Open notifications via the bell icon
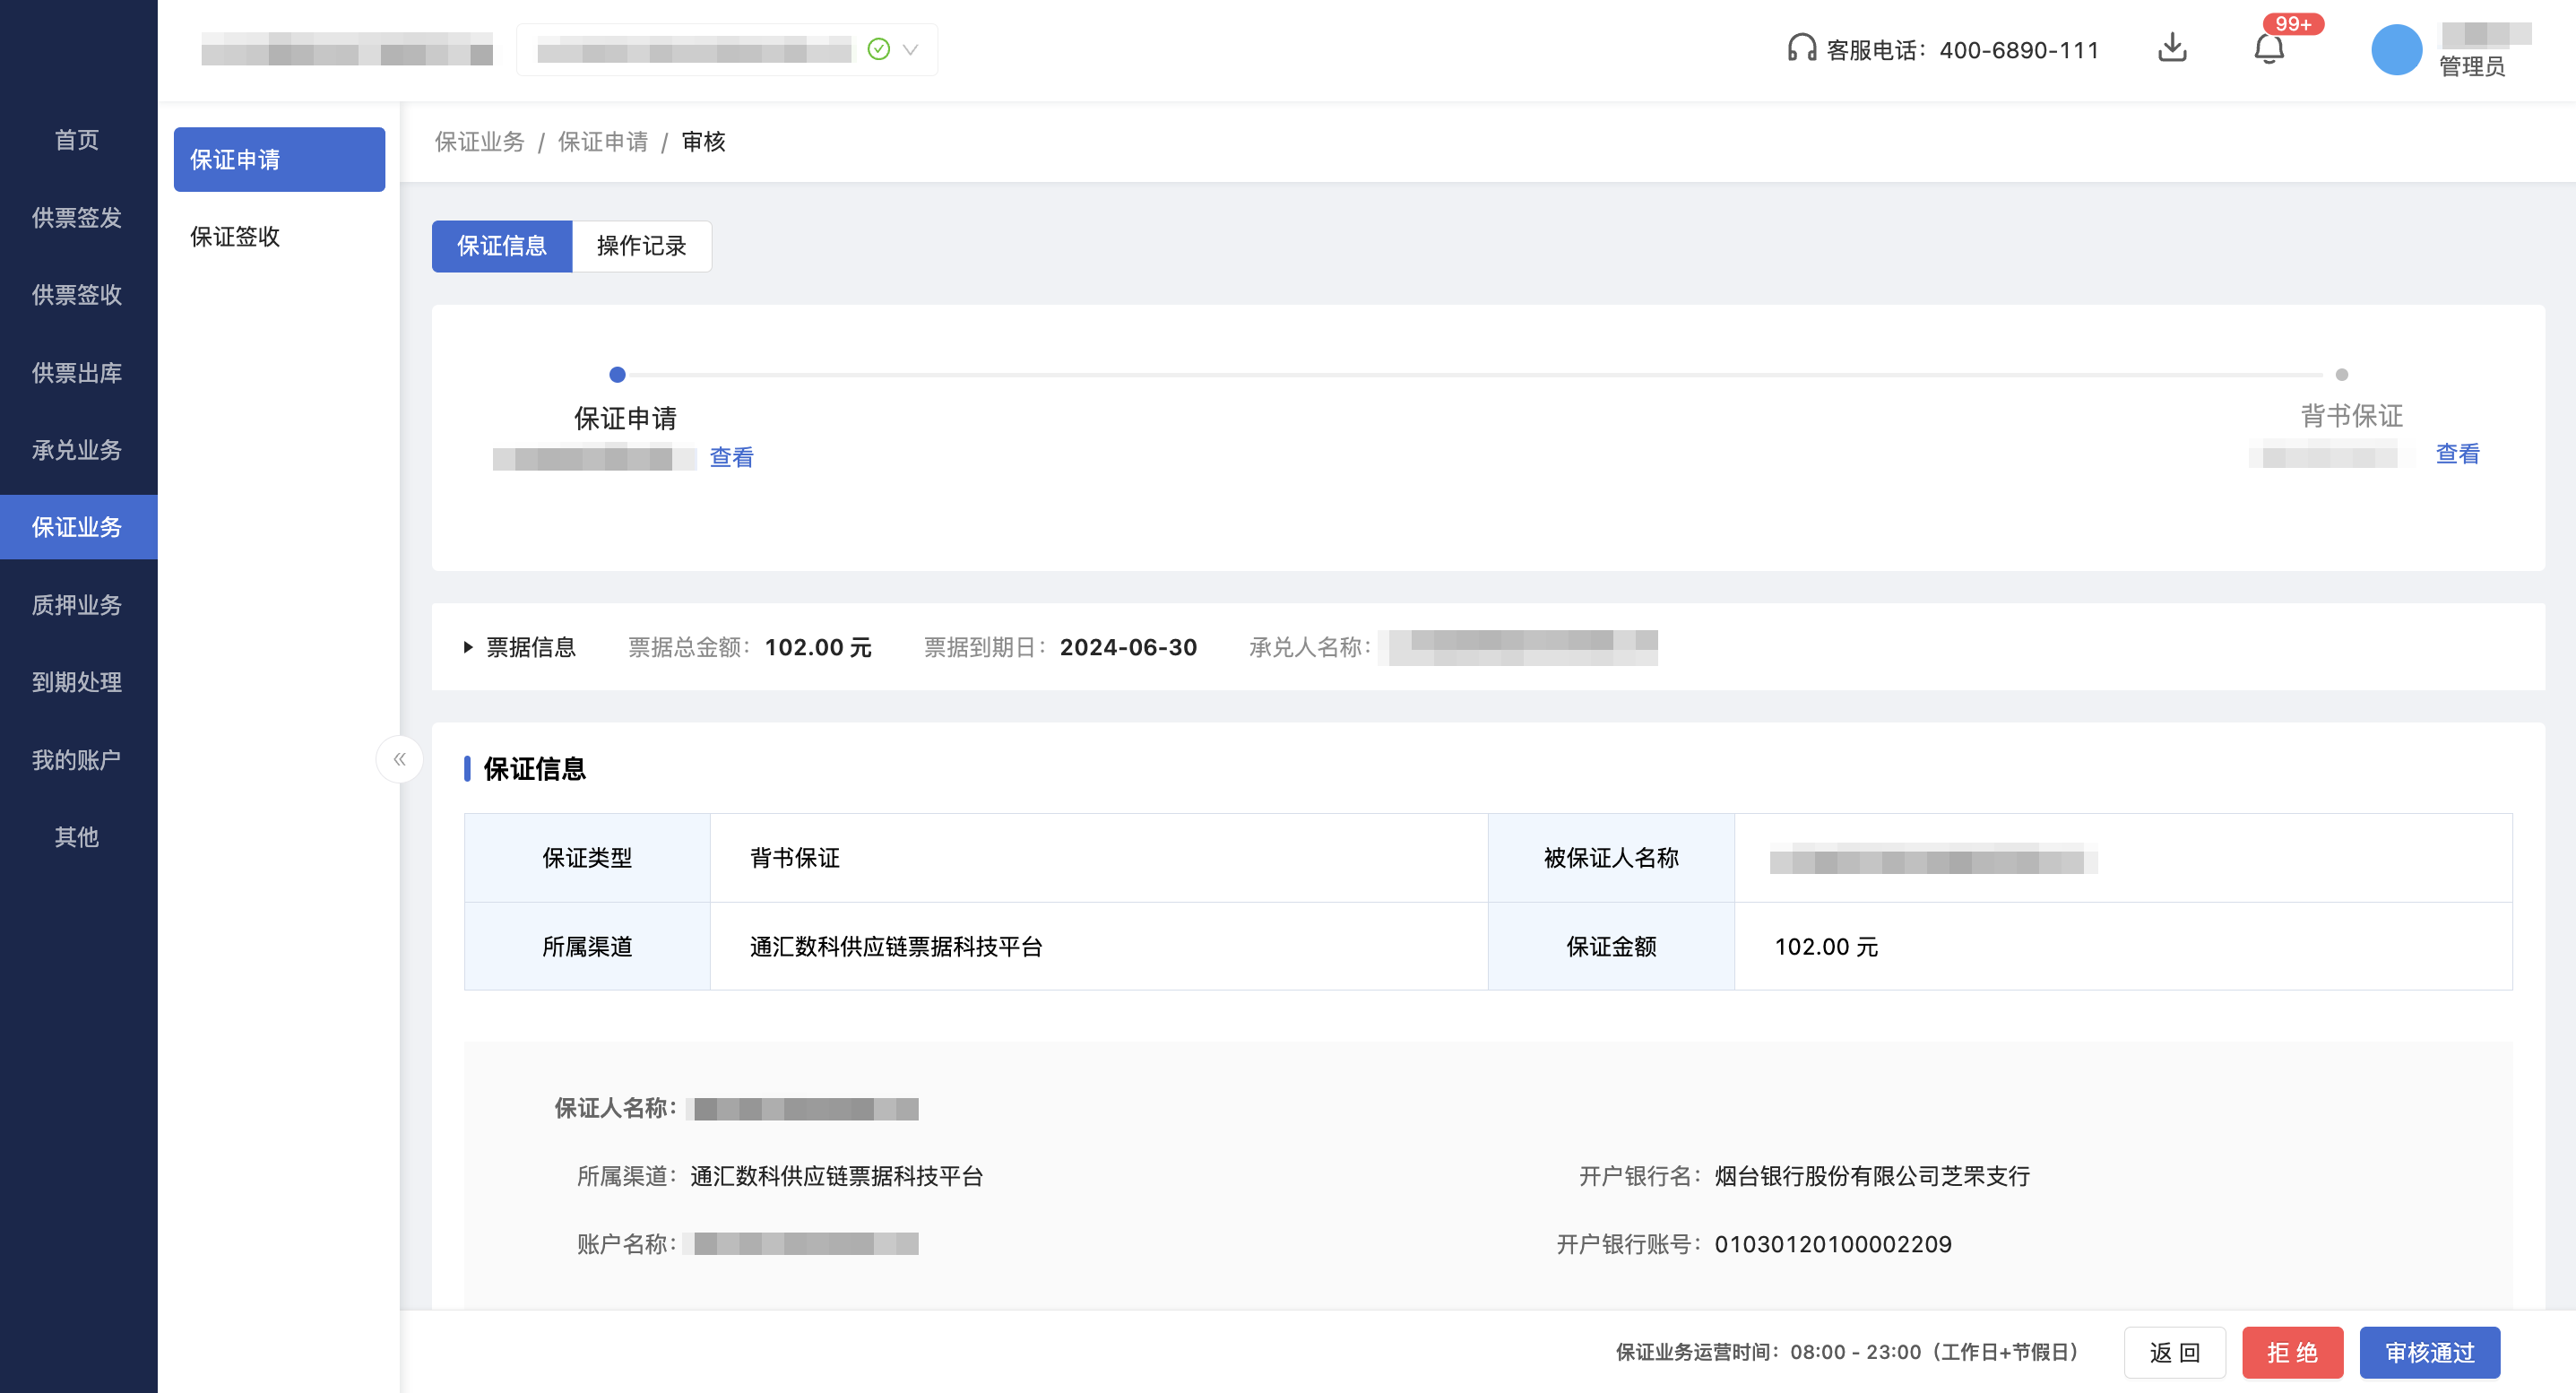 2270,50
